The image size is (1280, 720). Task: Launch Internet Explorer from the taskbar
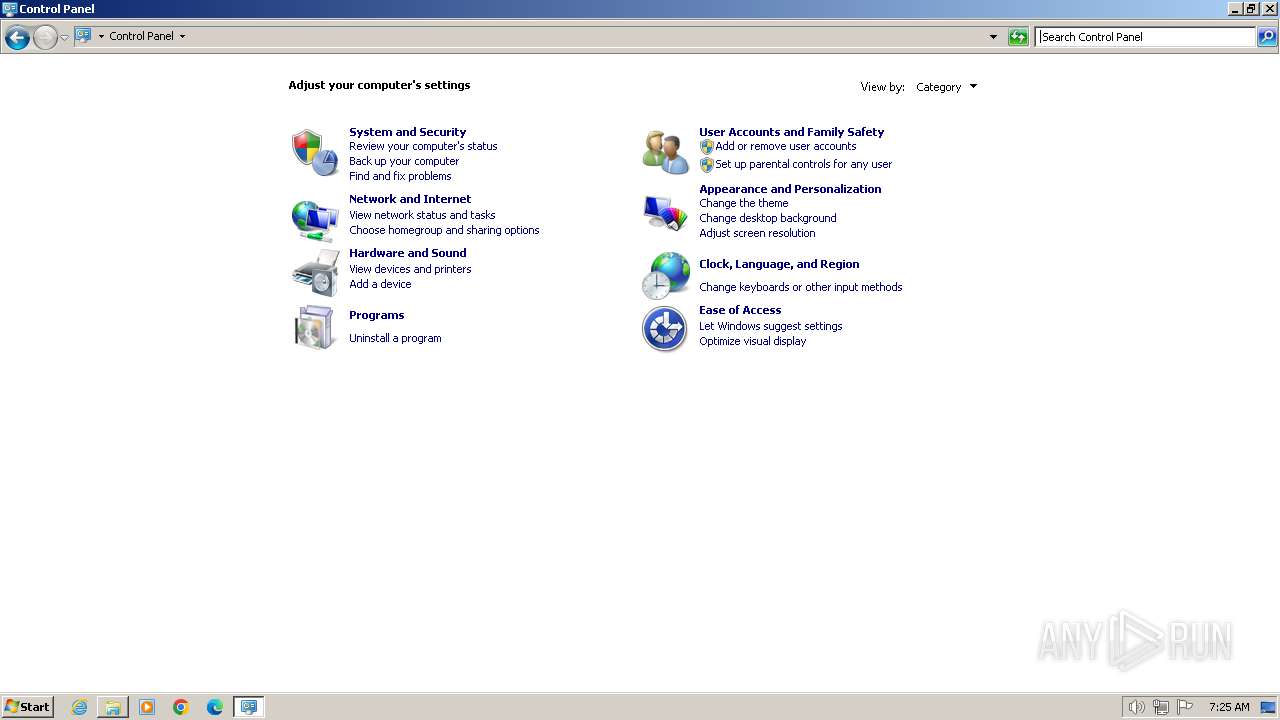(x=79, y=707)
